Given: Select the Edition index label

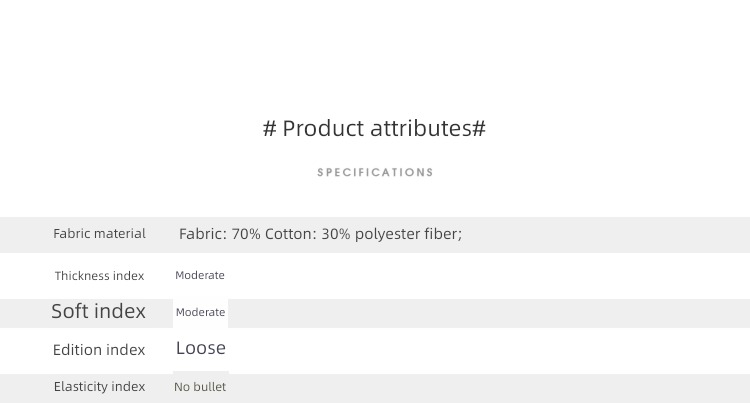Looking at the screenshot, I should 99,350.
